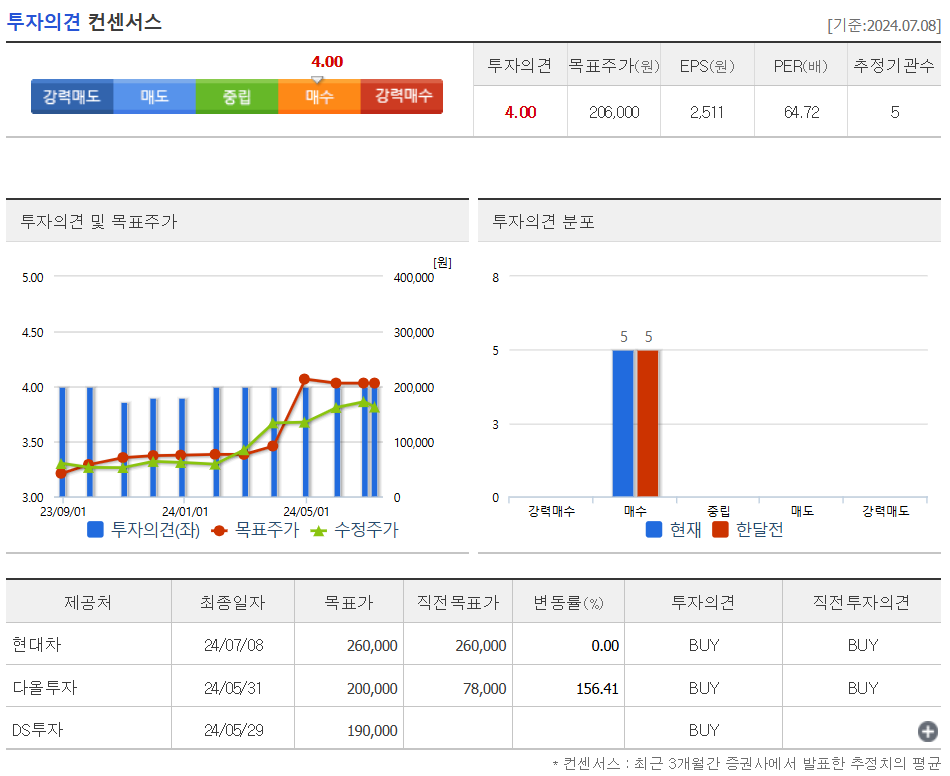Select the 현대차 provider row name

[x=37, y=645]
